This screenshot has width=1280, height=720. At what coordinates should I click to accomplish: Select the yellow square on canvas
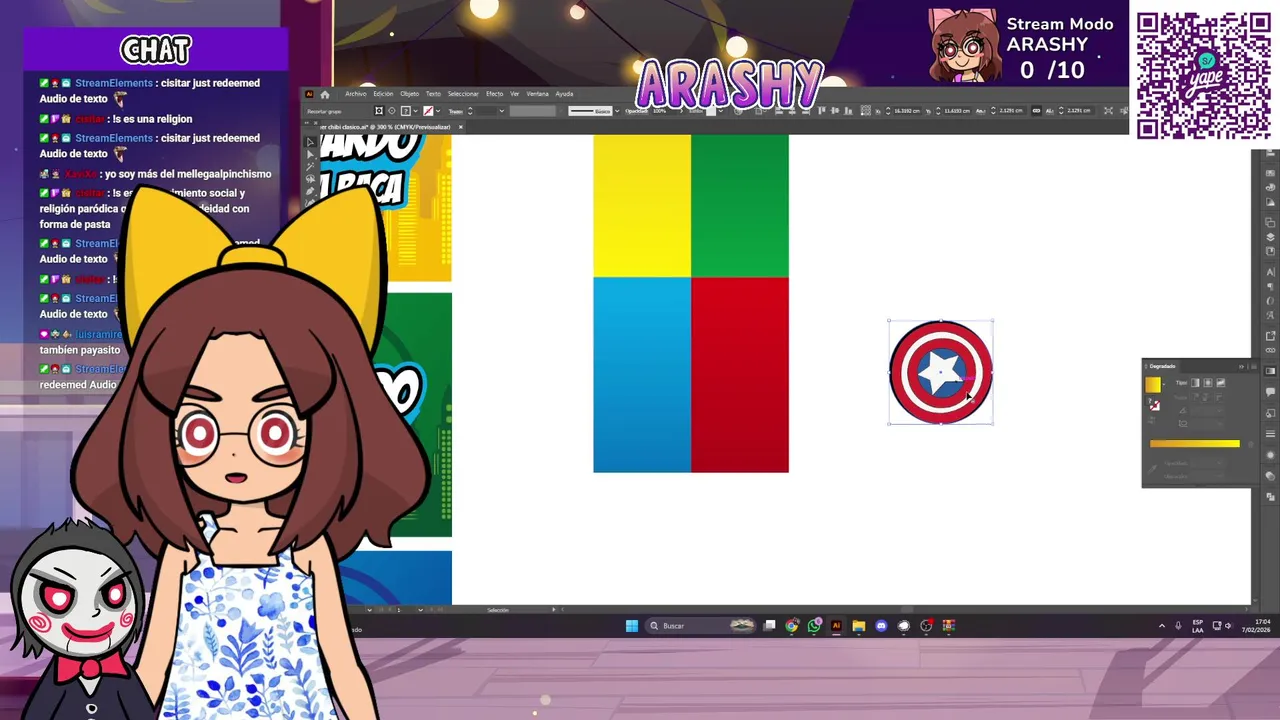pyautogui.click(x=641, y=206)
